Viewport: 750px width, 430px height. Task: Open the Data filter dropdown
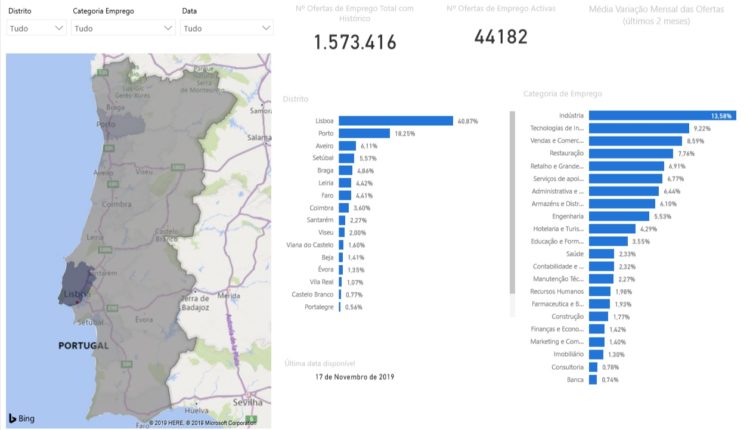[227, 28]
